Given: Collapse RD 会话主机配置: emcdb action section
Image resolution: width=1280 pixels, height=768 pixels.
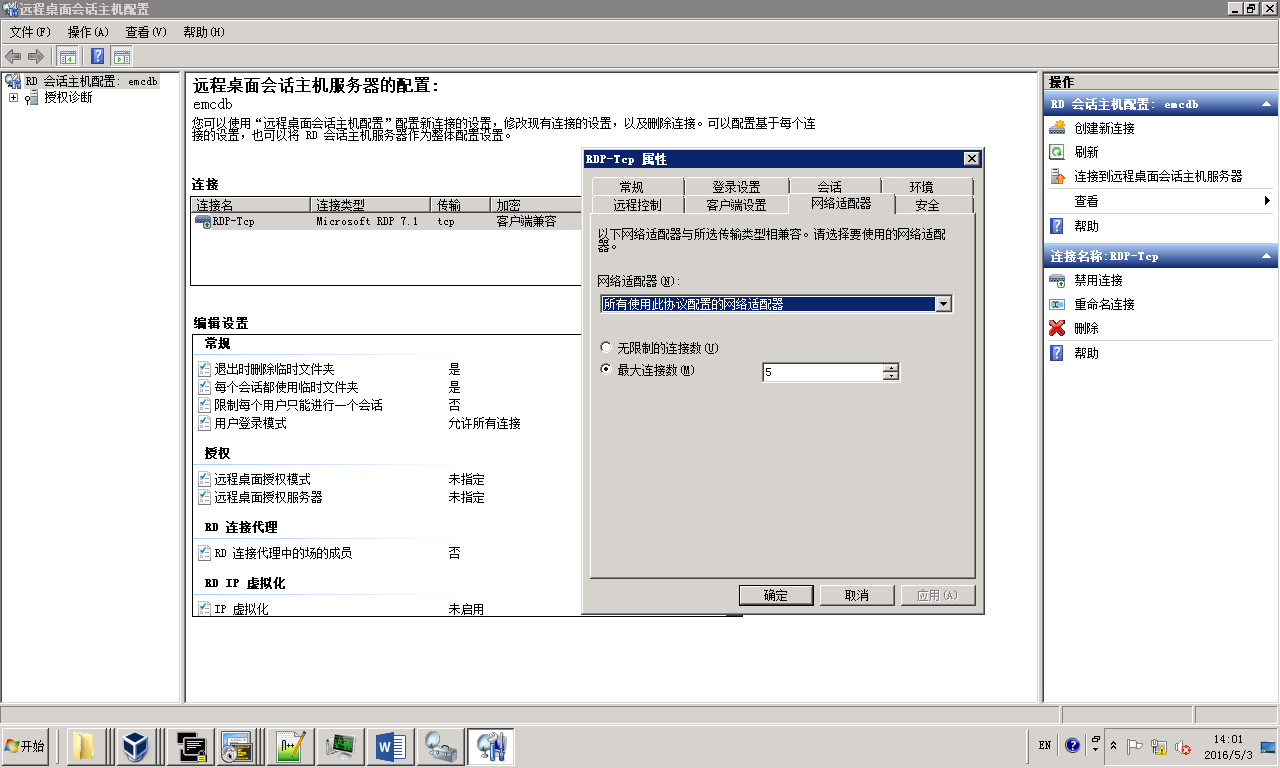Looking at the screenshot, I should tap(1268, 104).
